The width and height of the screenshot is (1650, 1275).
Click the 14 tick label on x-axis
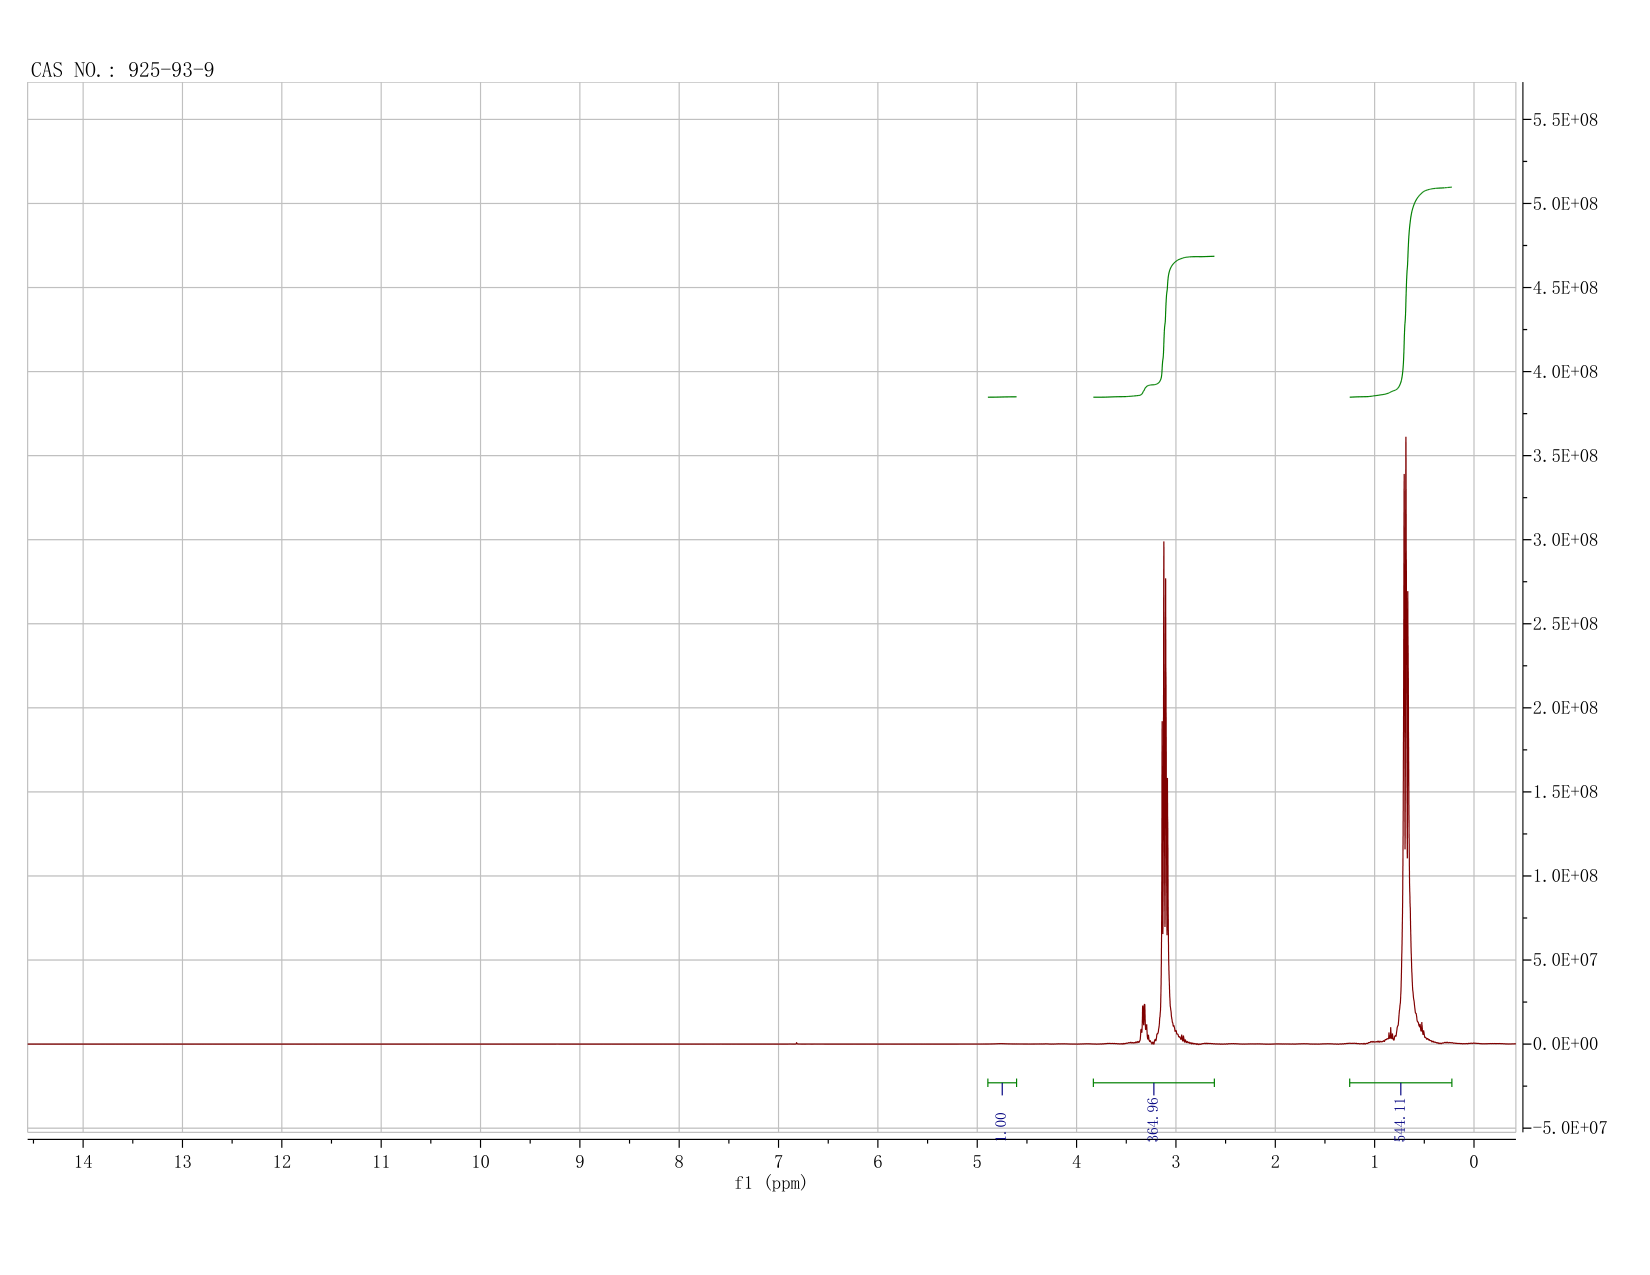tap(83, 1161)
